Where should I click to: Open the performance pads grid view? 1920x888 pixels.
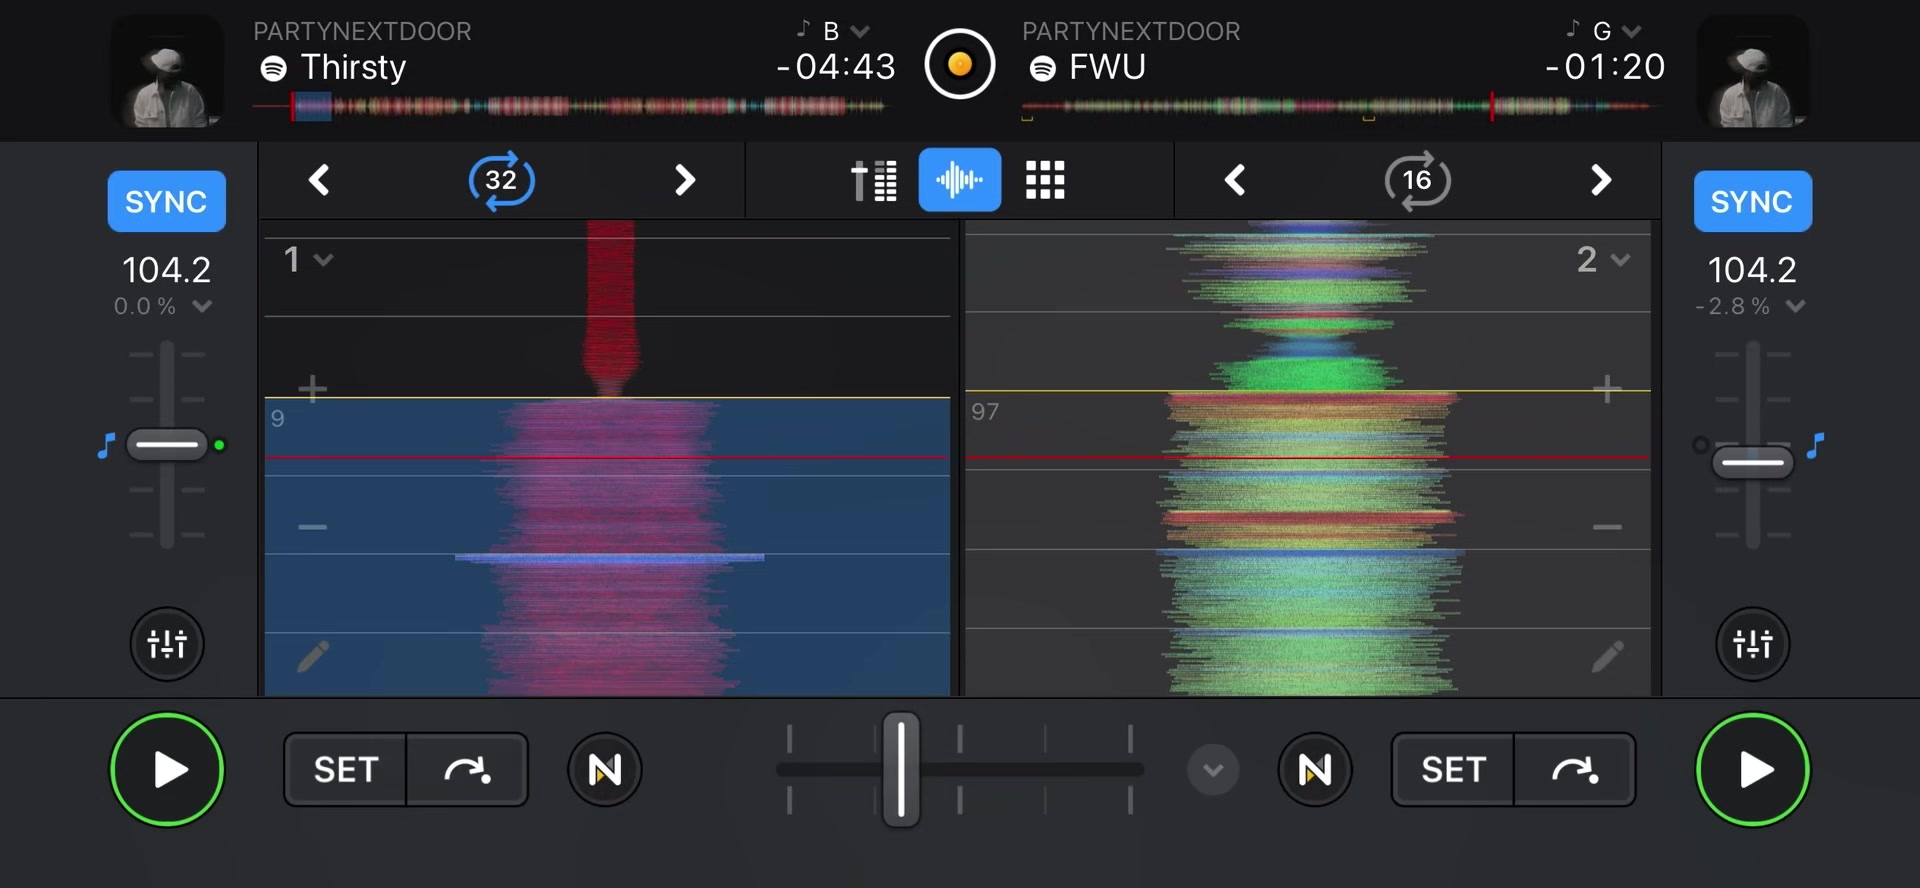[x=1045, y=180]
